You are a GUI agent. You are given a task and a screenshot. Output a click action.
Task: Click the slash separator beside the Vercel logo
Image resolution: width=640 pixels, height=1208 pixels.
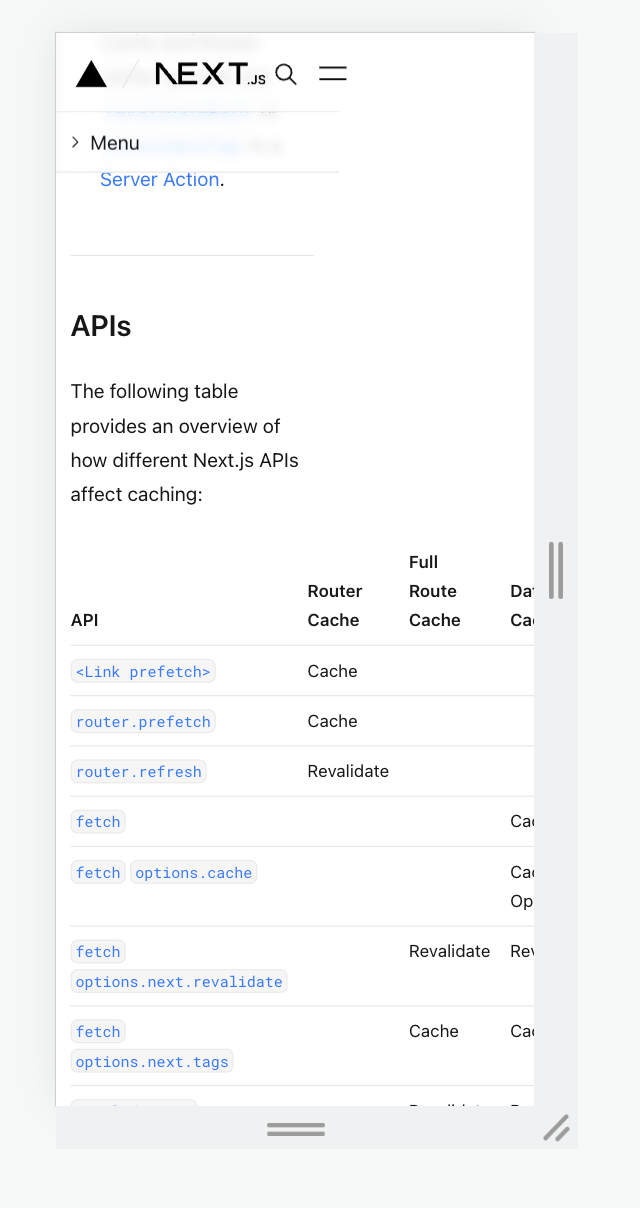click(129, 74)
